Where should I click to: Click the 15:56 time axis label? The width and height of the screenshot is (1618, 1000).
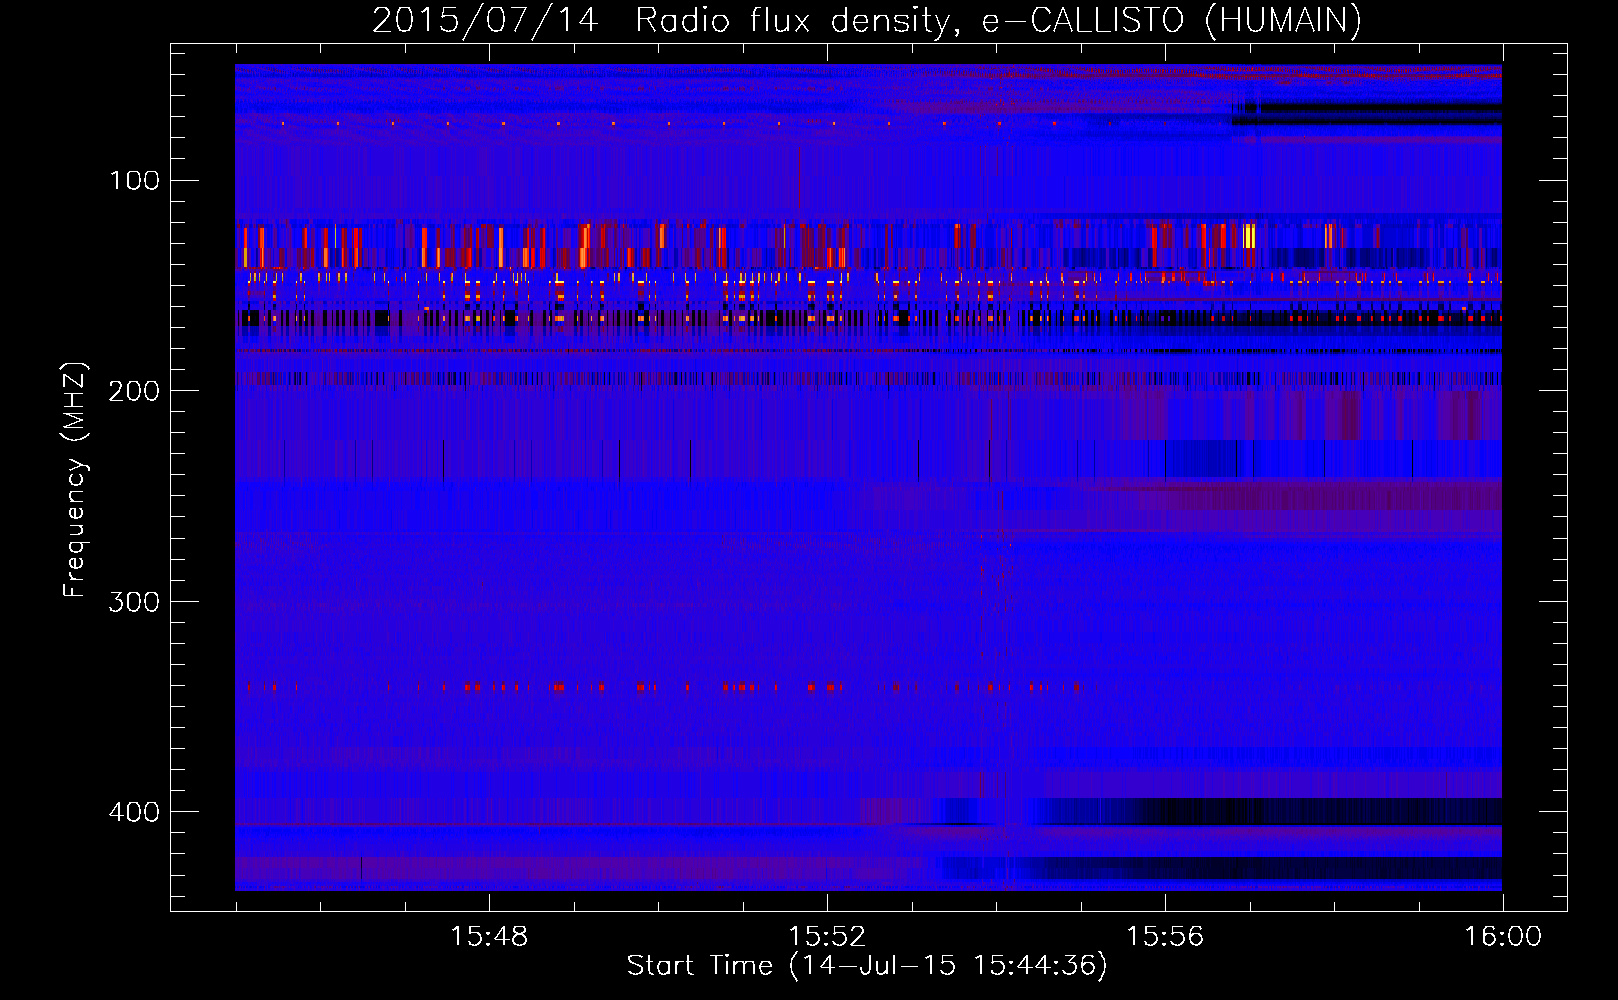click(x=1165, y=937)
